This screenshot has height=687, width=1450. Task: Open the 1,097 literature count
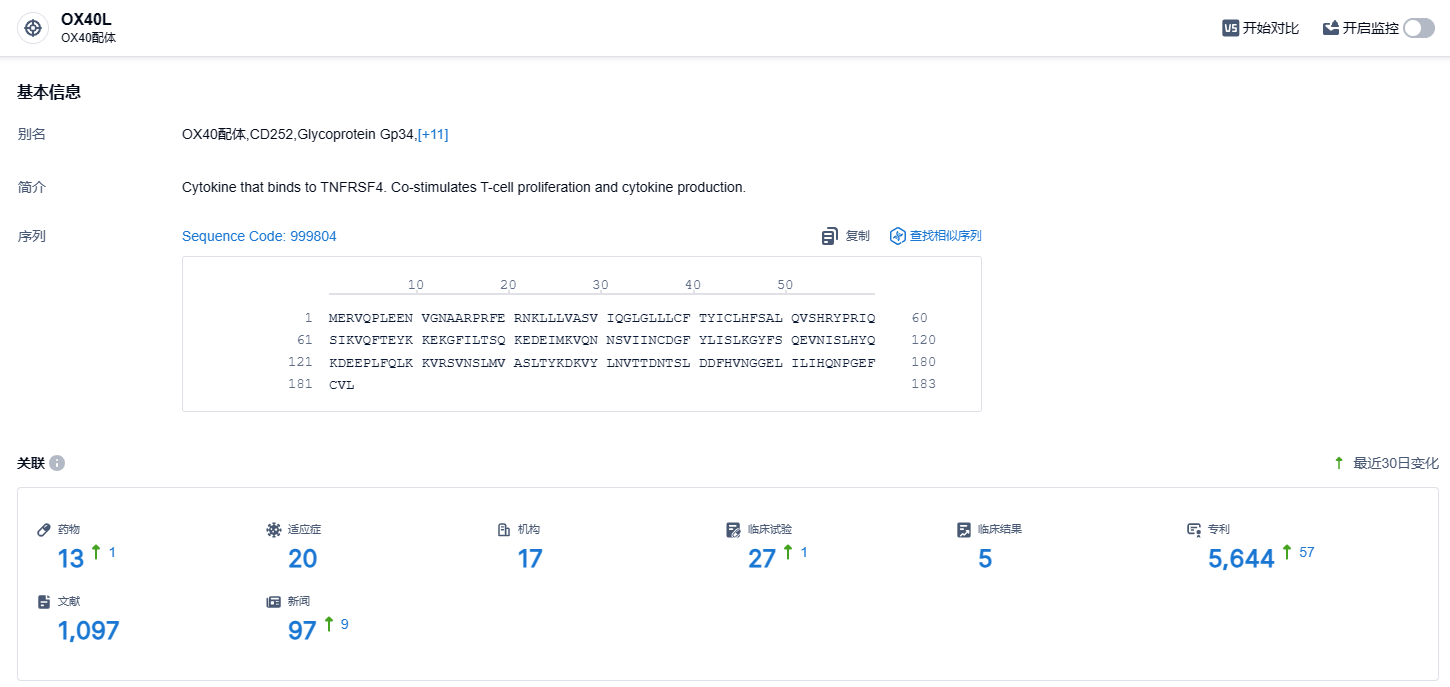coord(88,631)
